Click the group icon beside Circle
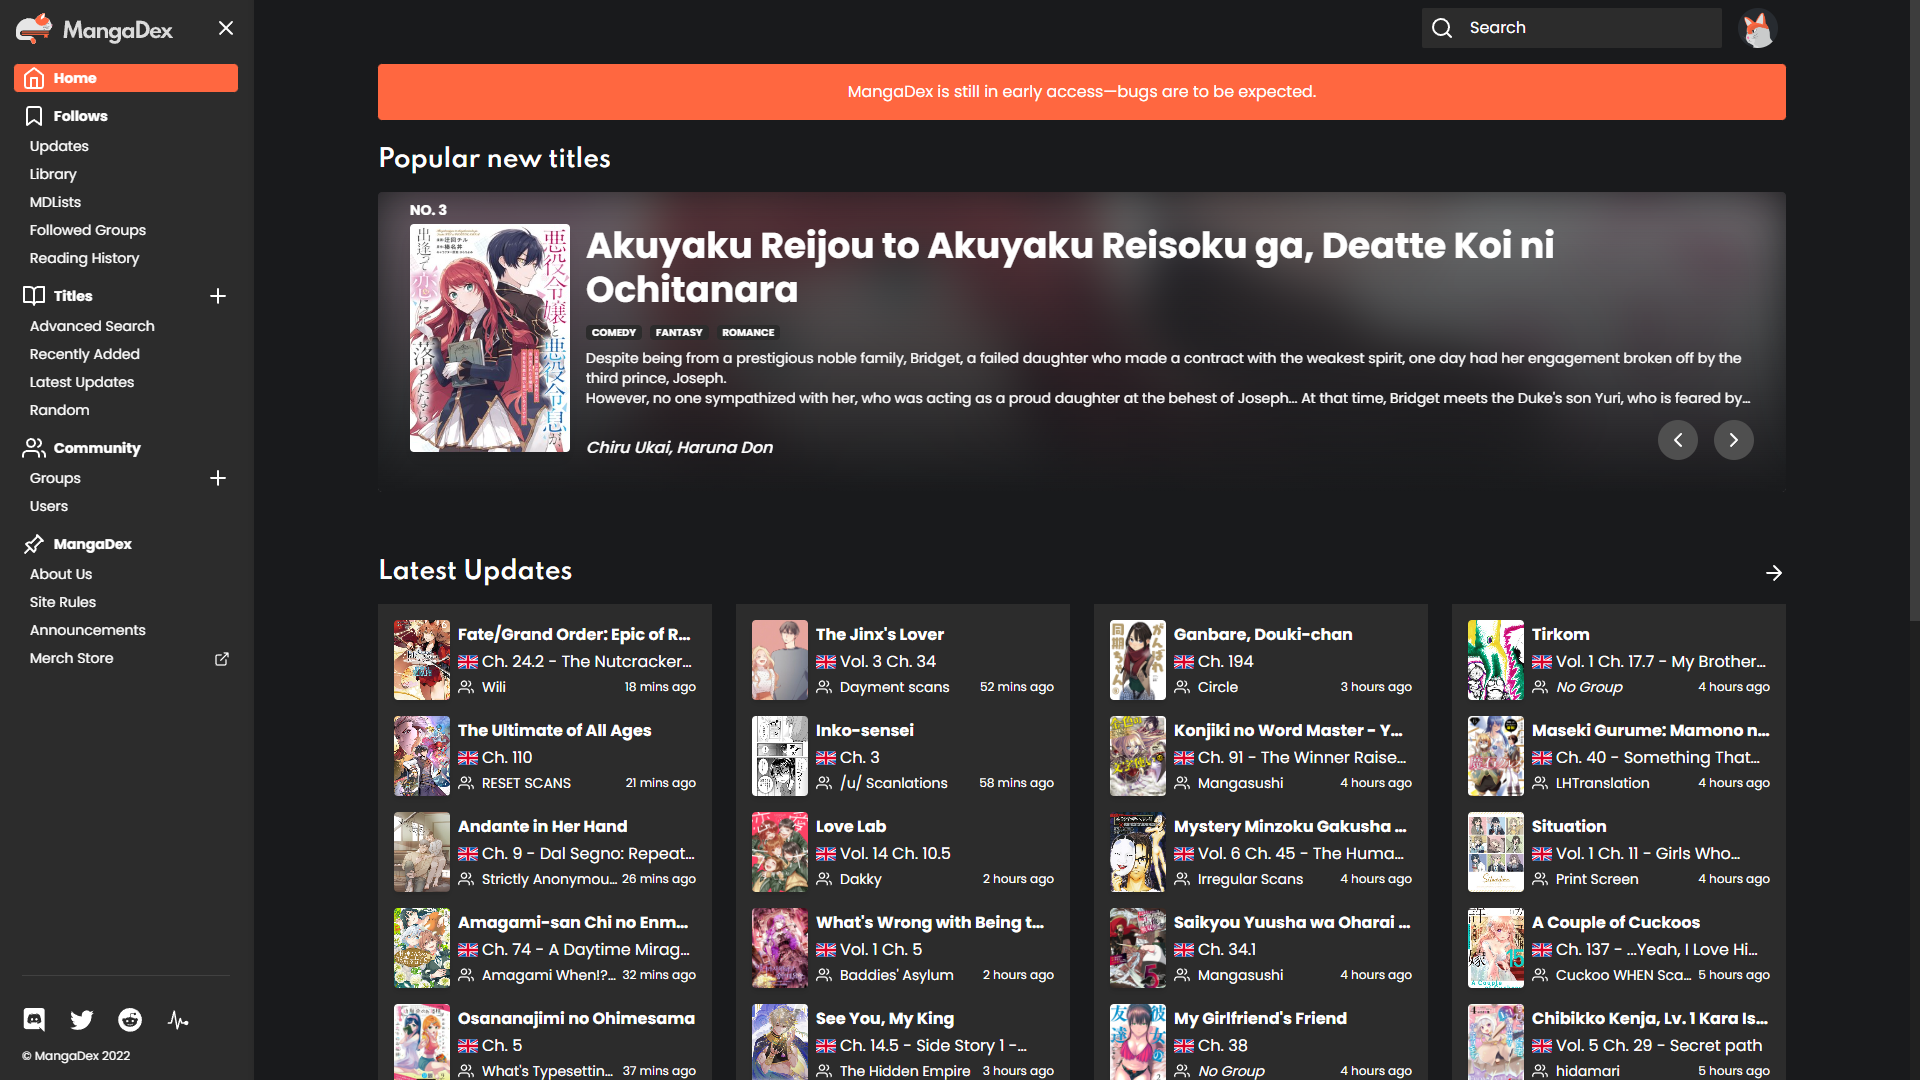This screenshot has width=1920, height=1080. pyautogui.click(x=1182, y=687)
